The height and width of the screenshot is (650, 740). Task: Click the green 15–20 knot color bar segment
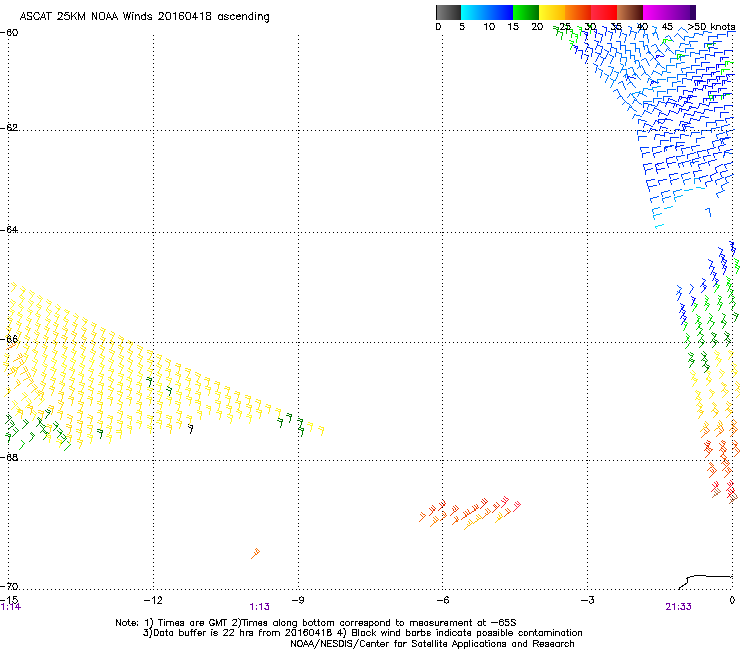pos(526,12)
